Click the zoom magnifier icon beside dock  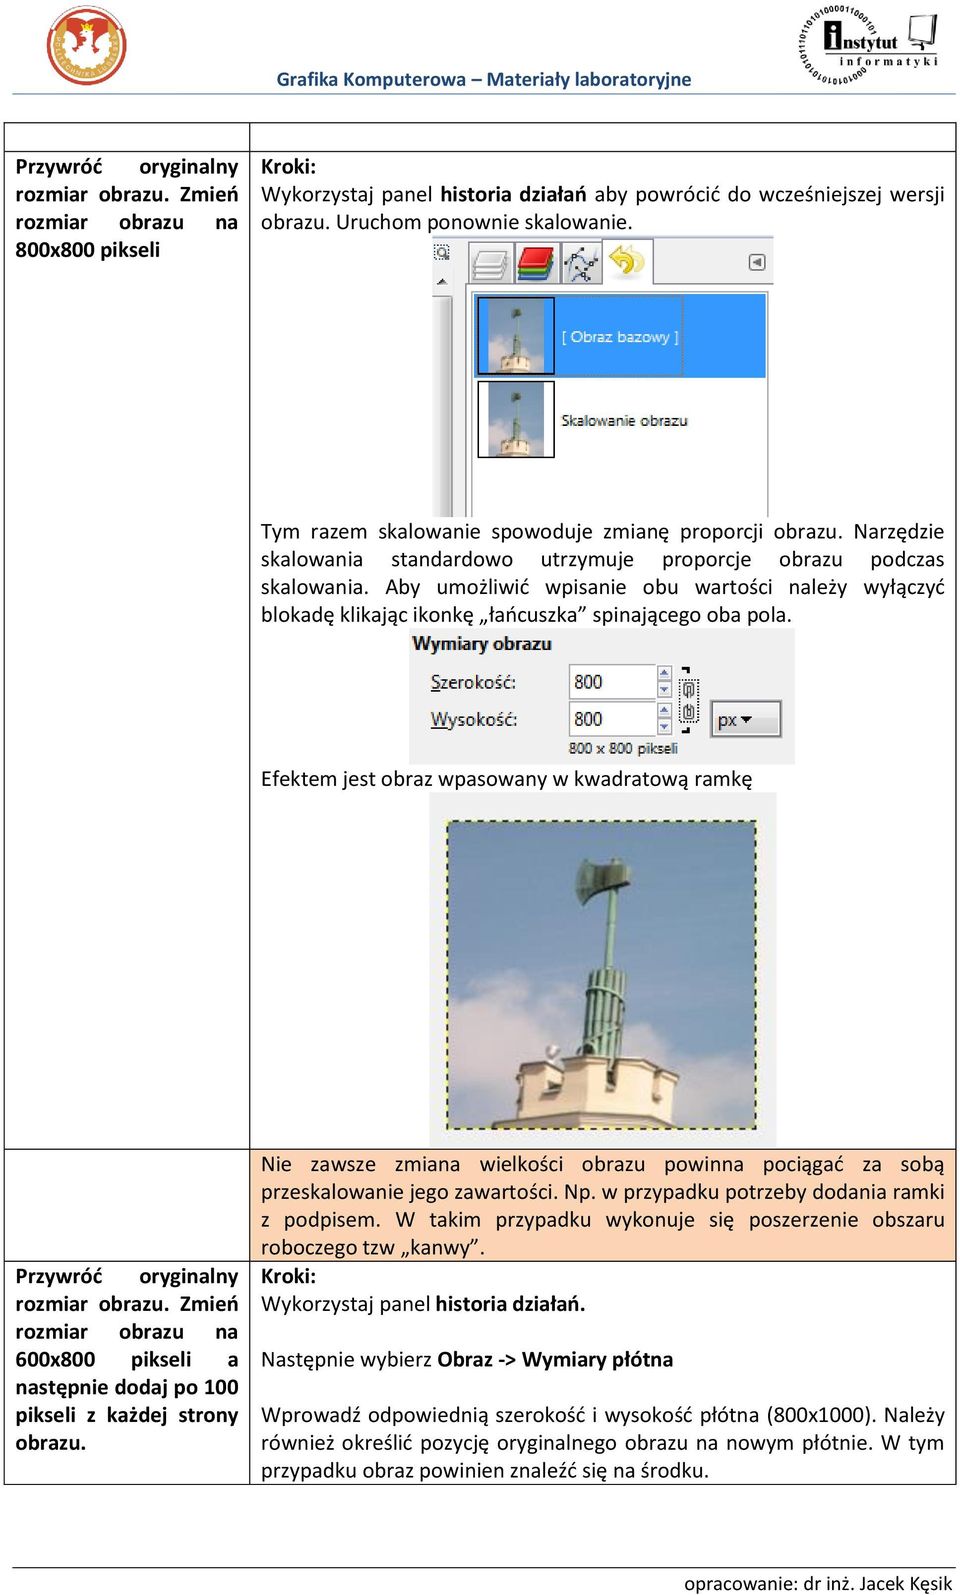pyautogui.click(x=441, y=253)
